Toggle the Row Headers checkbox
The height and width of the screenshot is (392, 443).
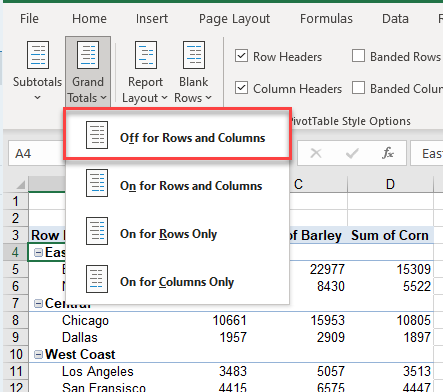click(x=241, y=56)
